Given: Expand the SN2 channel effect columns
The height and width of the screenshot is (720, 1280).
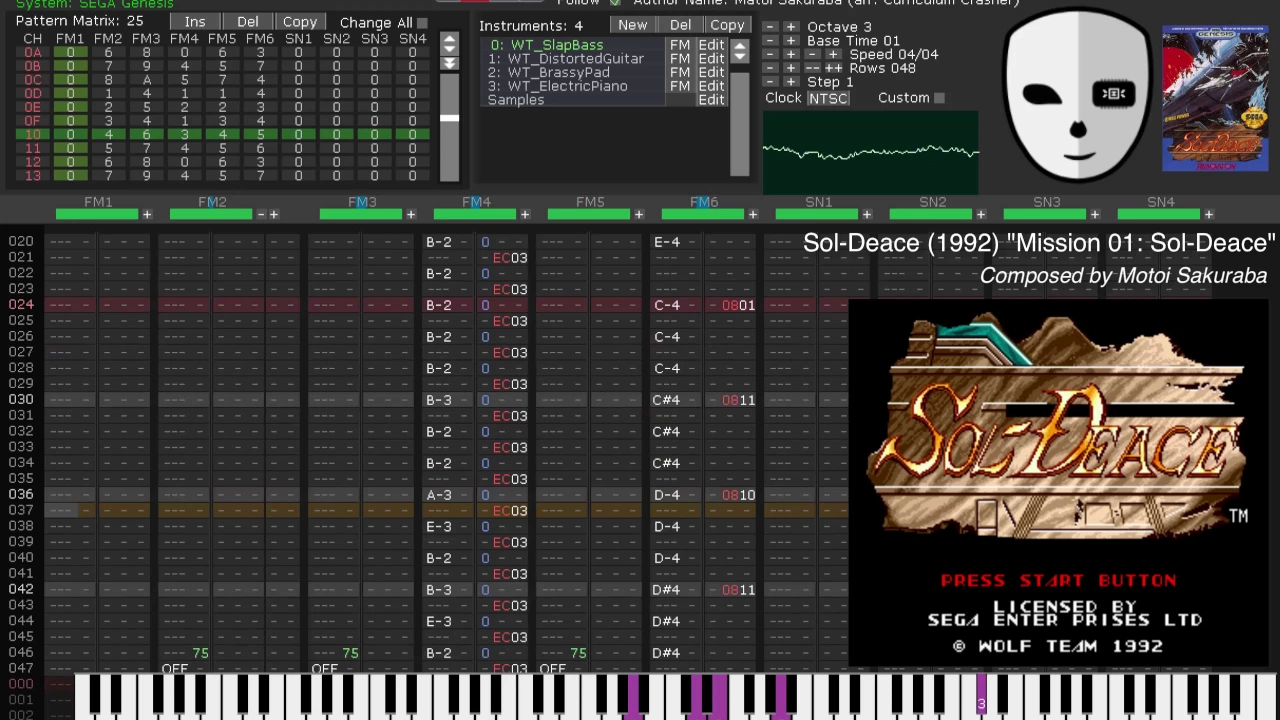Looking at the screenshot, I should click(981, 214).
